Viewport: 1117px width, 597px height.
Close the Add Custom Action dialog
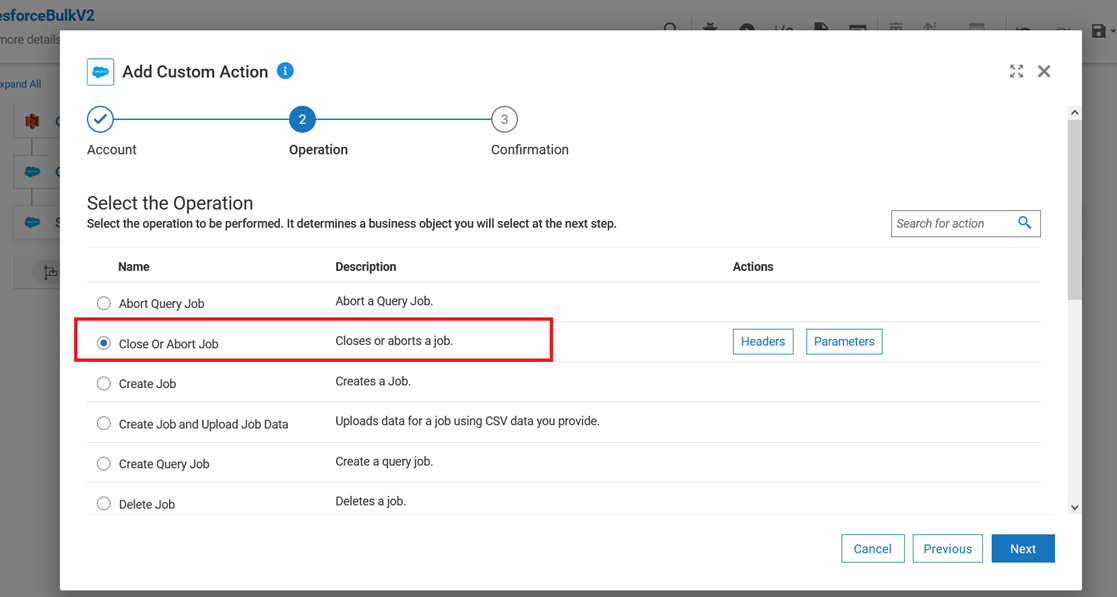click(1044, 71)
